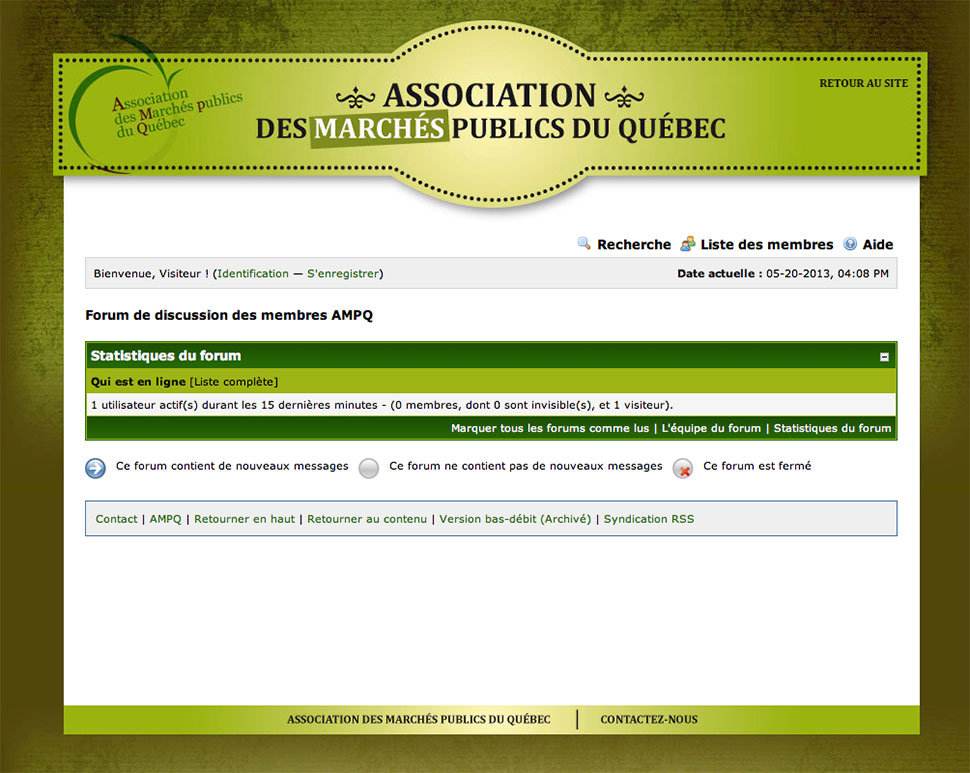
Task: Open the Liste complète online users link
Action: [234, 381]
